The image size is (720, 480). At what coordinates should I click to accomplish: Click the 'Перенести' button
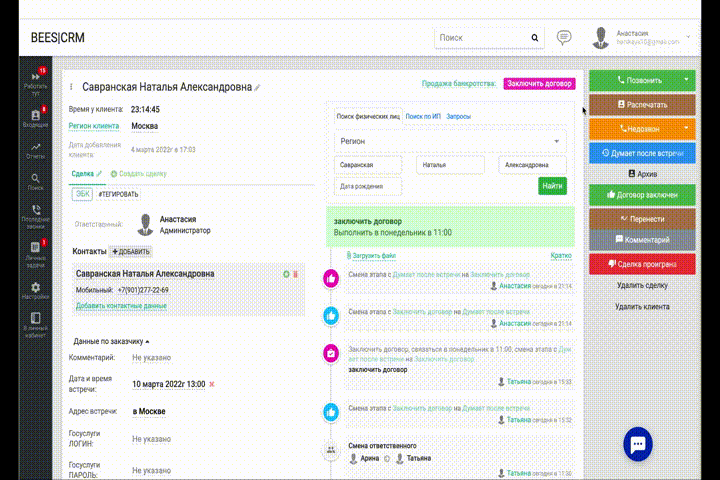[x=642, y=219]
